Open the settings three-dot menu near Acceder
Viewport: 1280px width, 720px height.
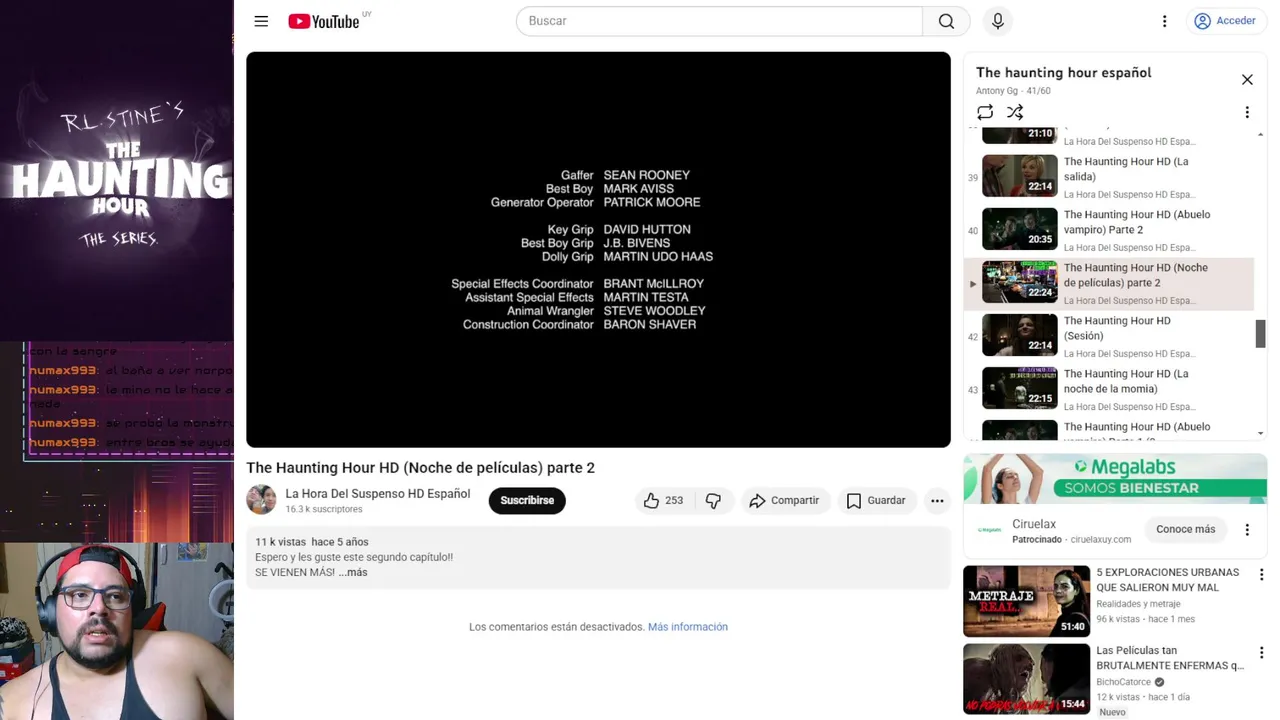1164,21
